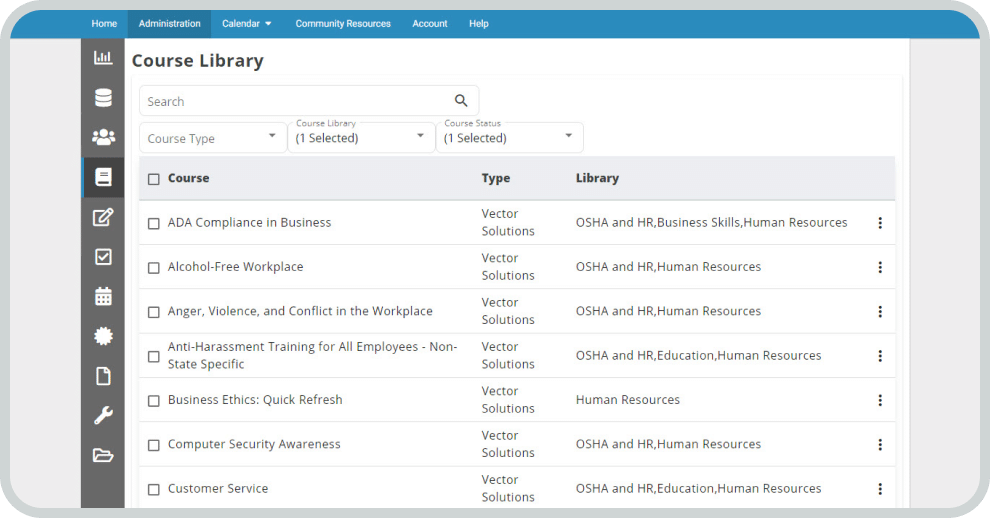Open the Calendar menu in the top bar
Viewport: 990px width, 518px height.
246,24
